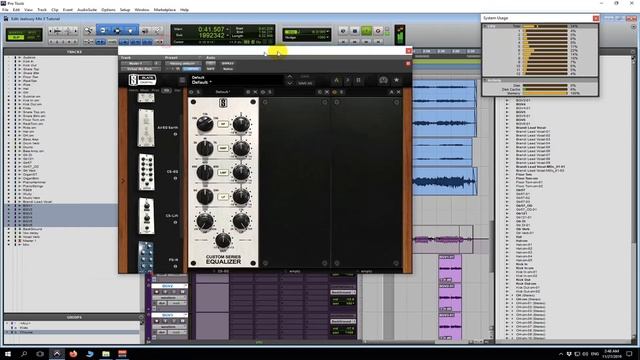Open the plugin track selector Master 1
Viewport: 640px width, 360px height.
click(x=136, y=63)
